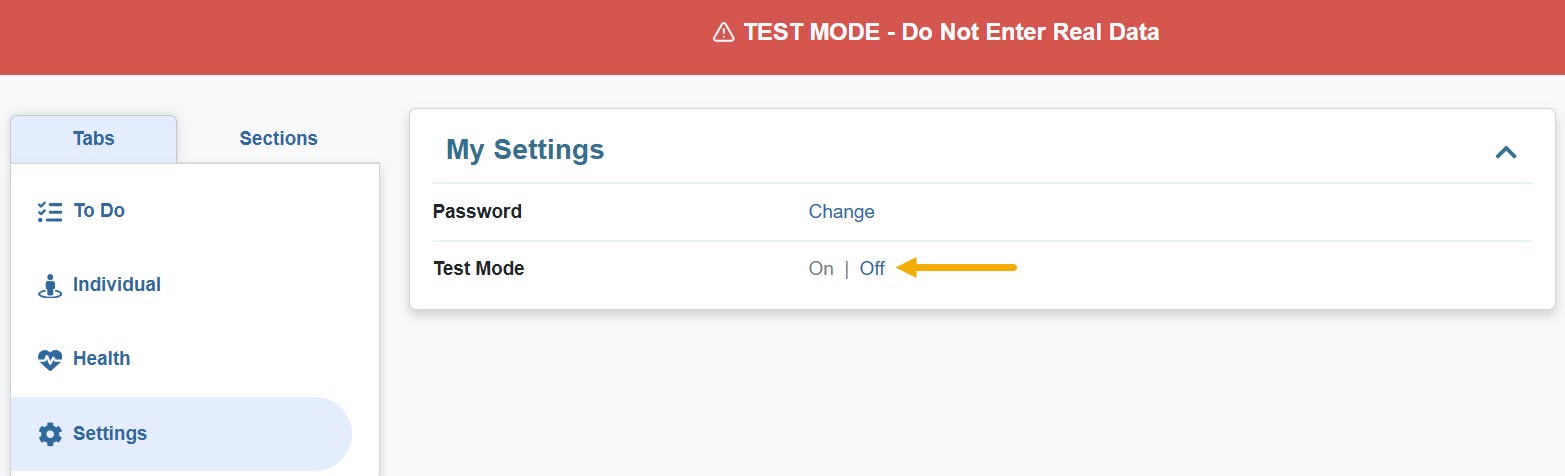1565x476 pixels.
Task: Switch to the Tabs tab
Action: pos(94,139)
